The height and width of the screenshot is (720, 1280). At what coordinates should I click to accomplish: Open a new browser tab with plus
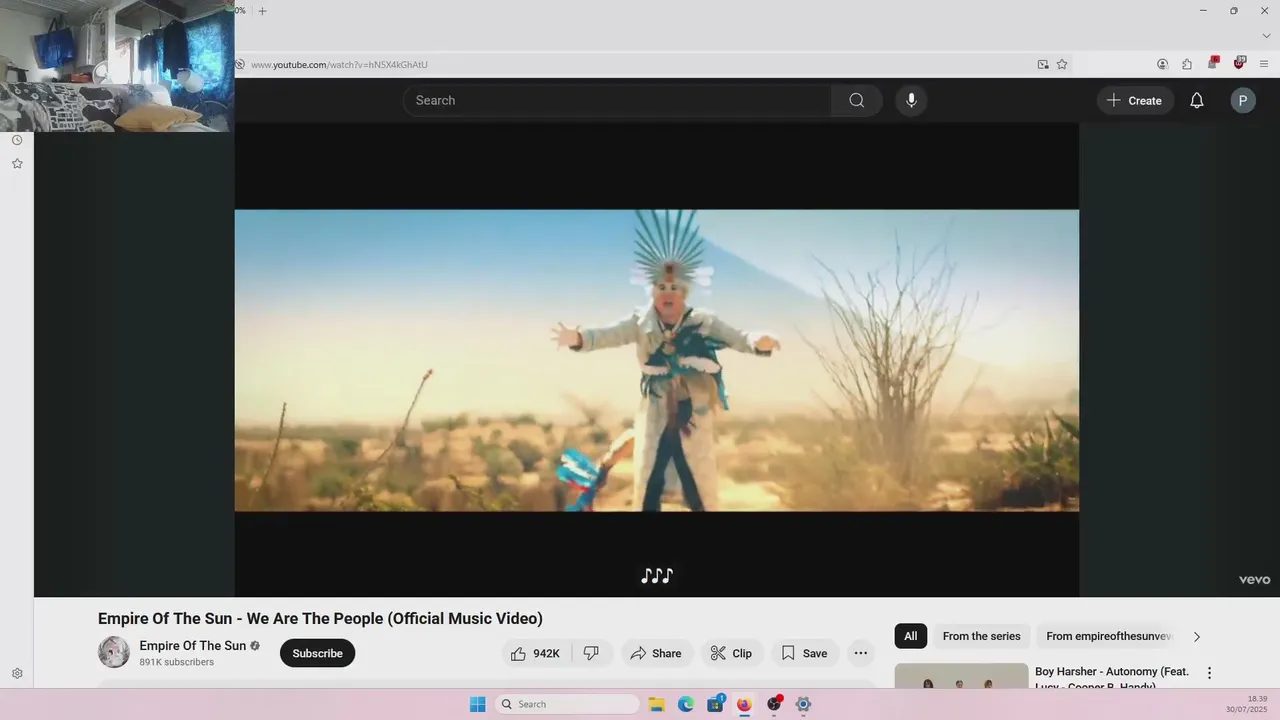(x=262, y=11)
